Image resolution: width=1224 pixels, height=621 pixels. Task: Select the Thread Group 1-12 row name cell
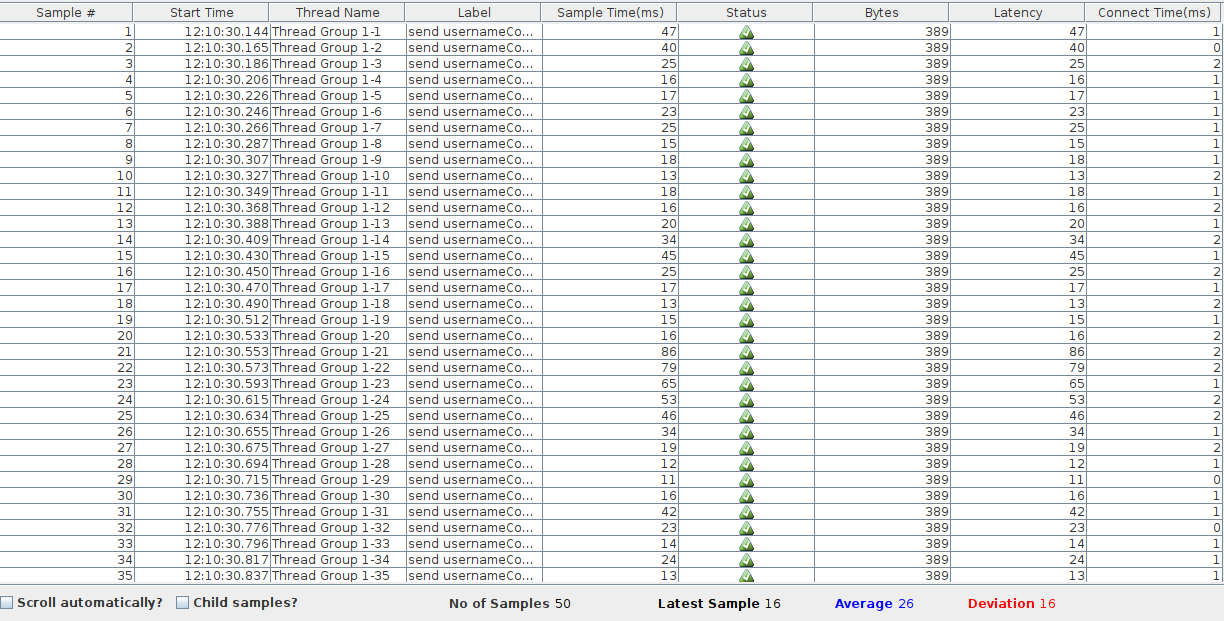pyautogui.click(x=330, y=208)
